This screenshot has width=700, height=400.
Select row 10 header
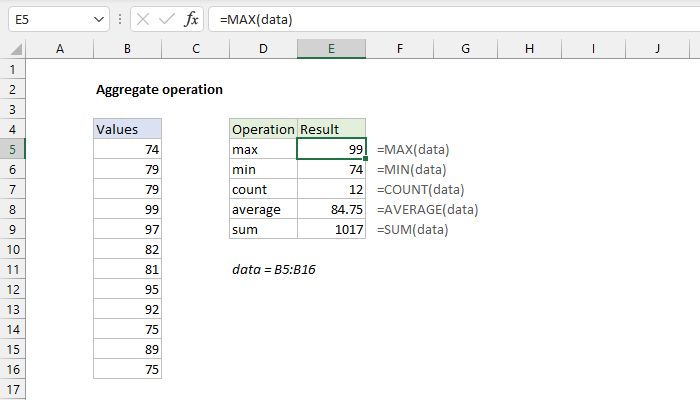pyautogui.click(x=12, y=249)
